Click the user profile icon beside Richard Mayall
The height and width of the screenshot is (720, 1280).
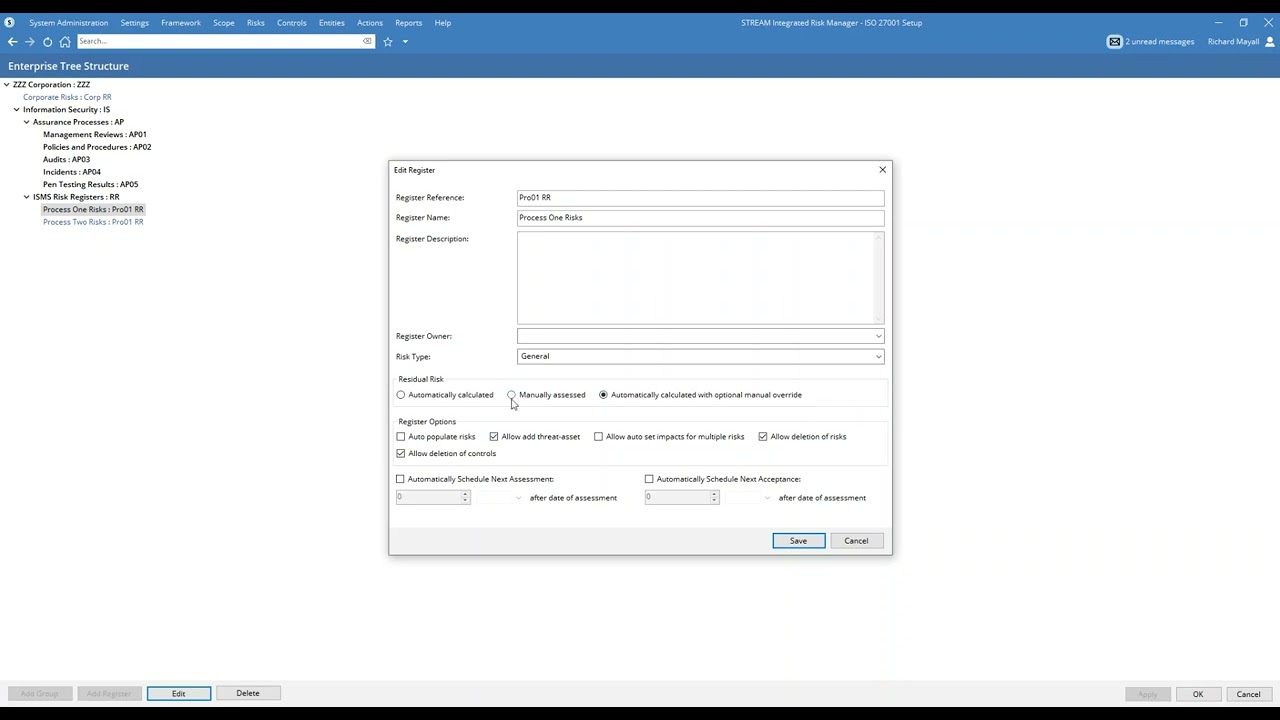coord(1270,41)
